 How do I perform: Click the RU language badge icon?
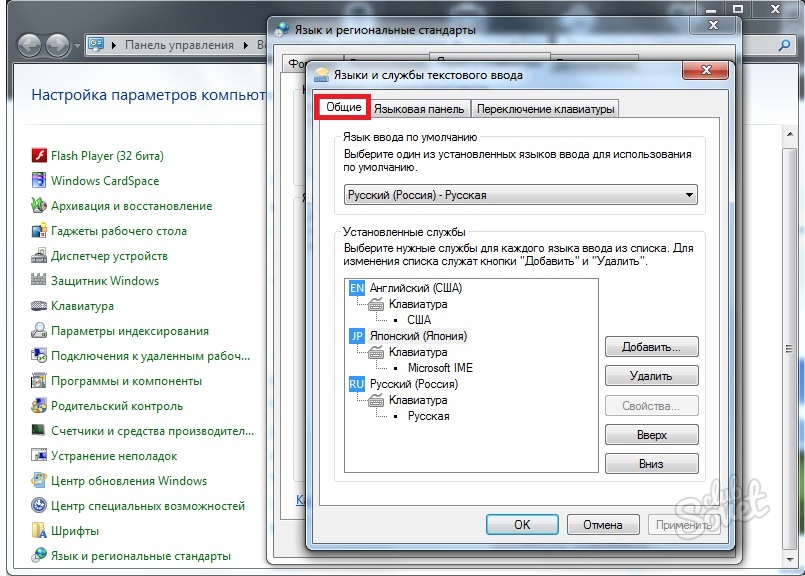357,384
